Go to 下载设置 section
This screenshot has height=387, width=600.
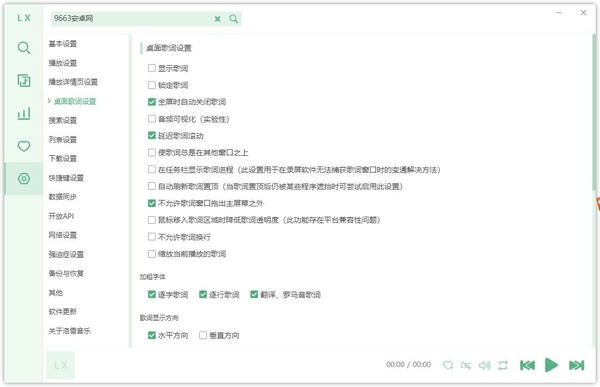pos(63,158)
